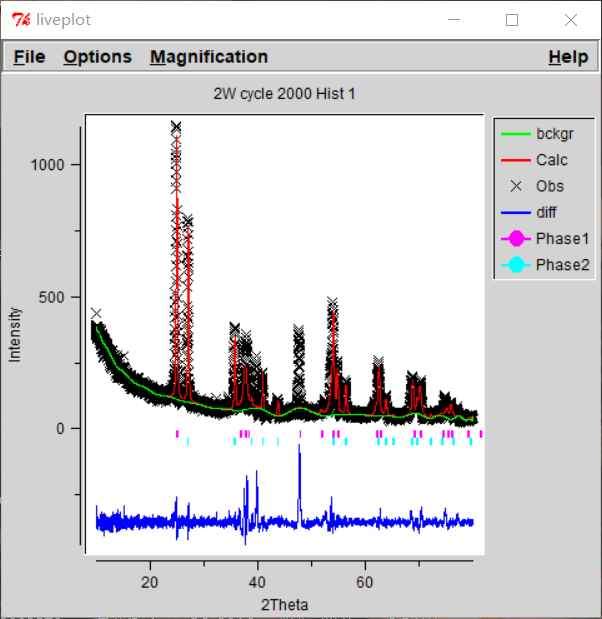Maximize the liveplot window

(512, 19)
